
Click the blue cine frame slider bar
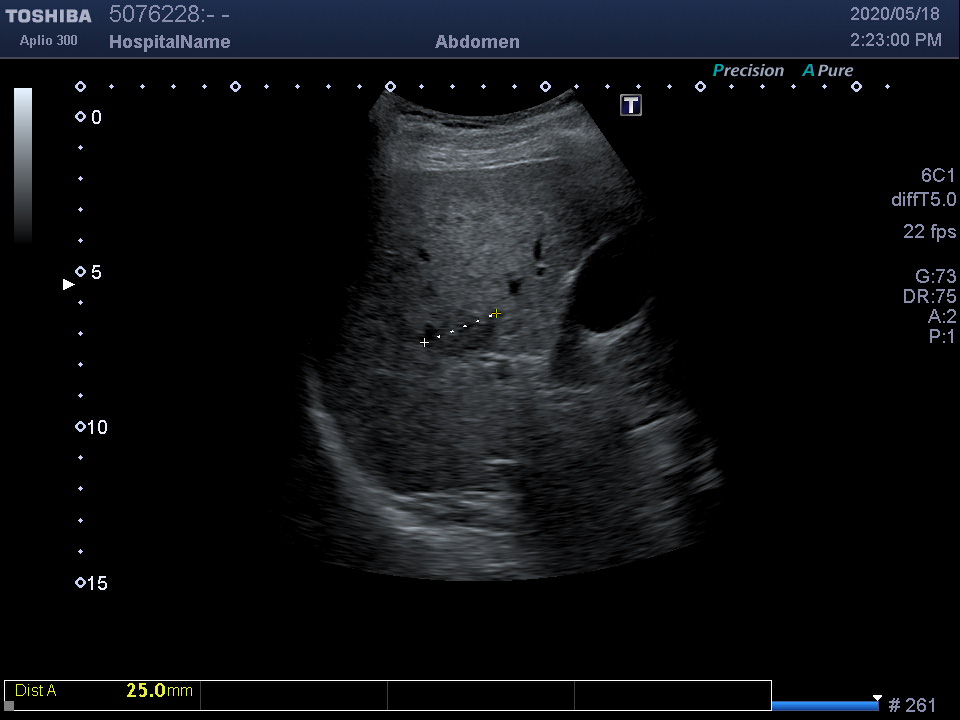tap(824, 705)
